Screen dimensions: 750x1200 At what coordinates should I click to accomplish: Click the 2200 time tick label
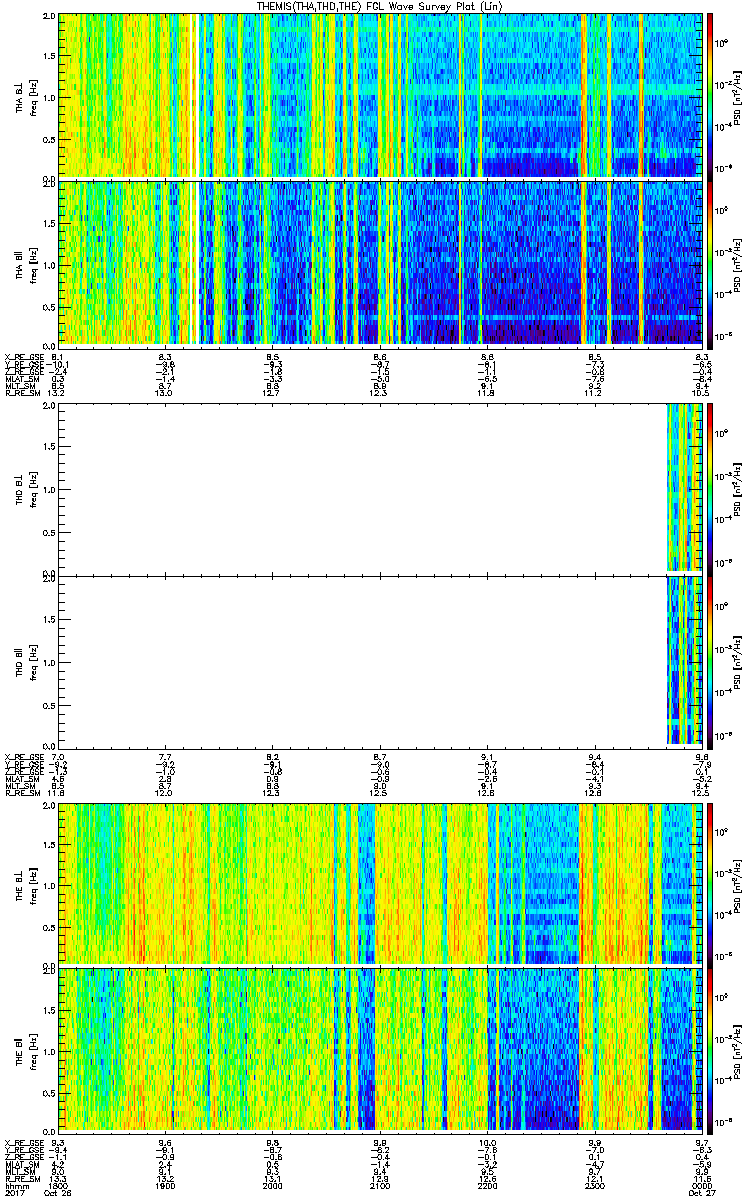click(x=487, y=1184)
